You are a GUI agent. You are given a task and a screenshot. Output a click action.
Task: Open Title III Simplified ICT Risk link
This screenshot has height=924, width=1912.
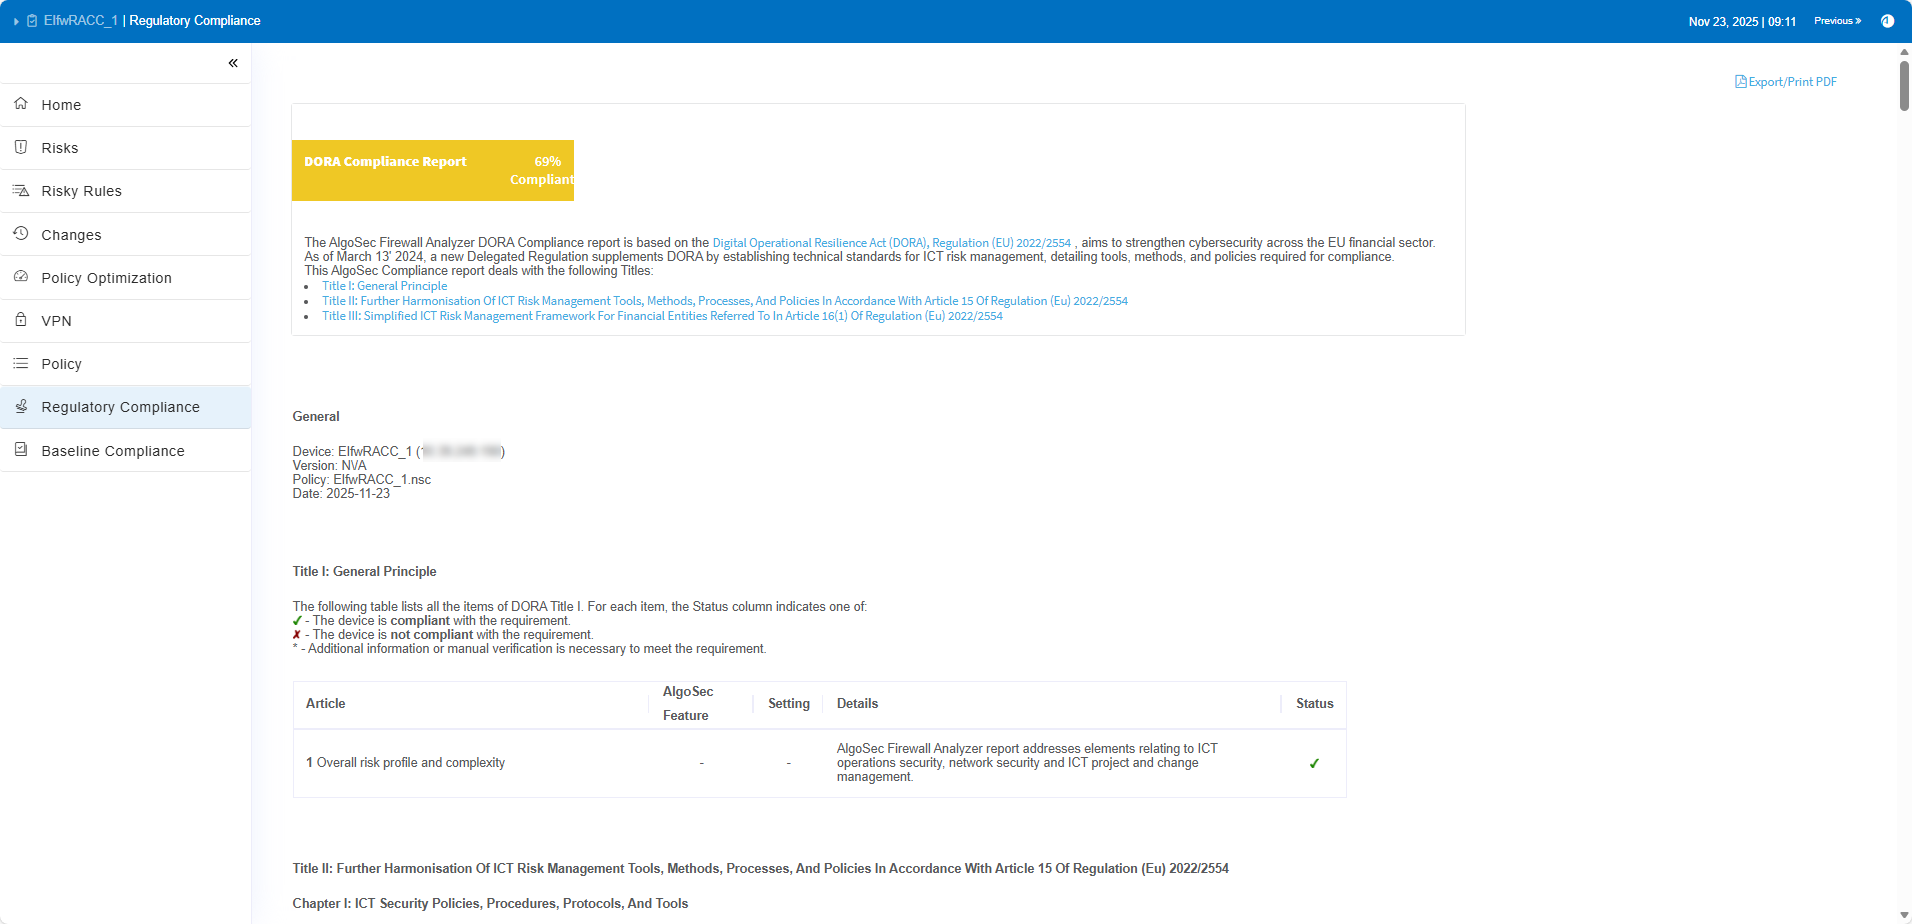point(661,316)
